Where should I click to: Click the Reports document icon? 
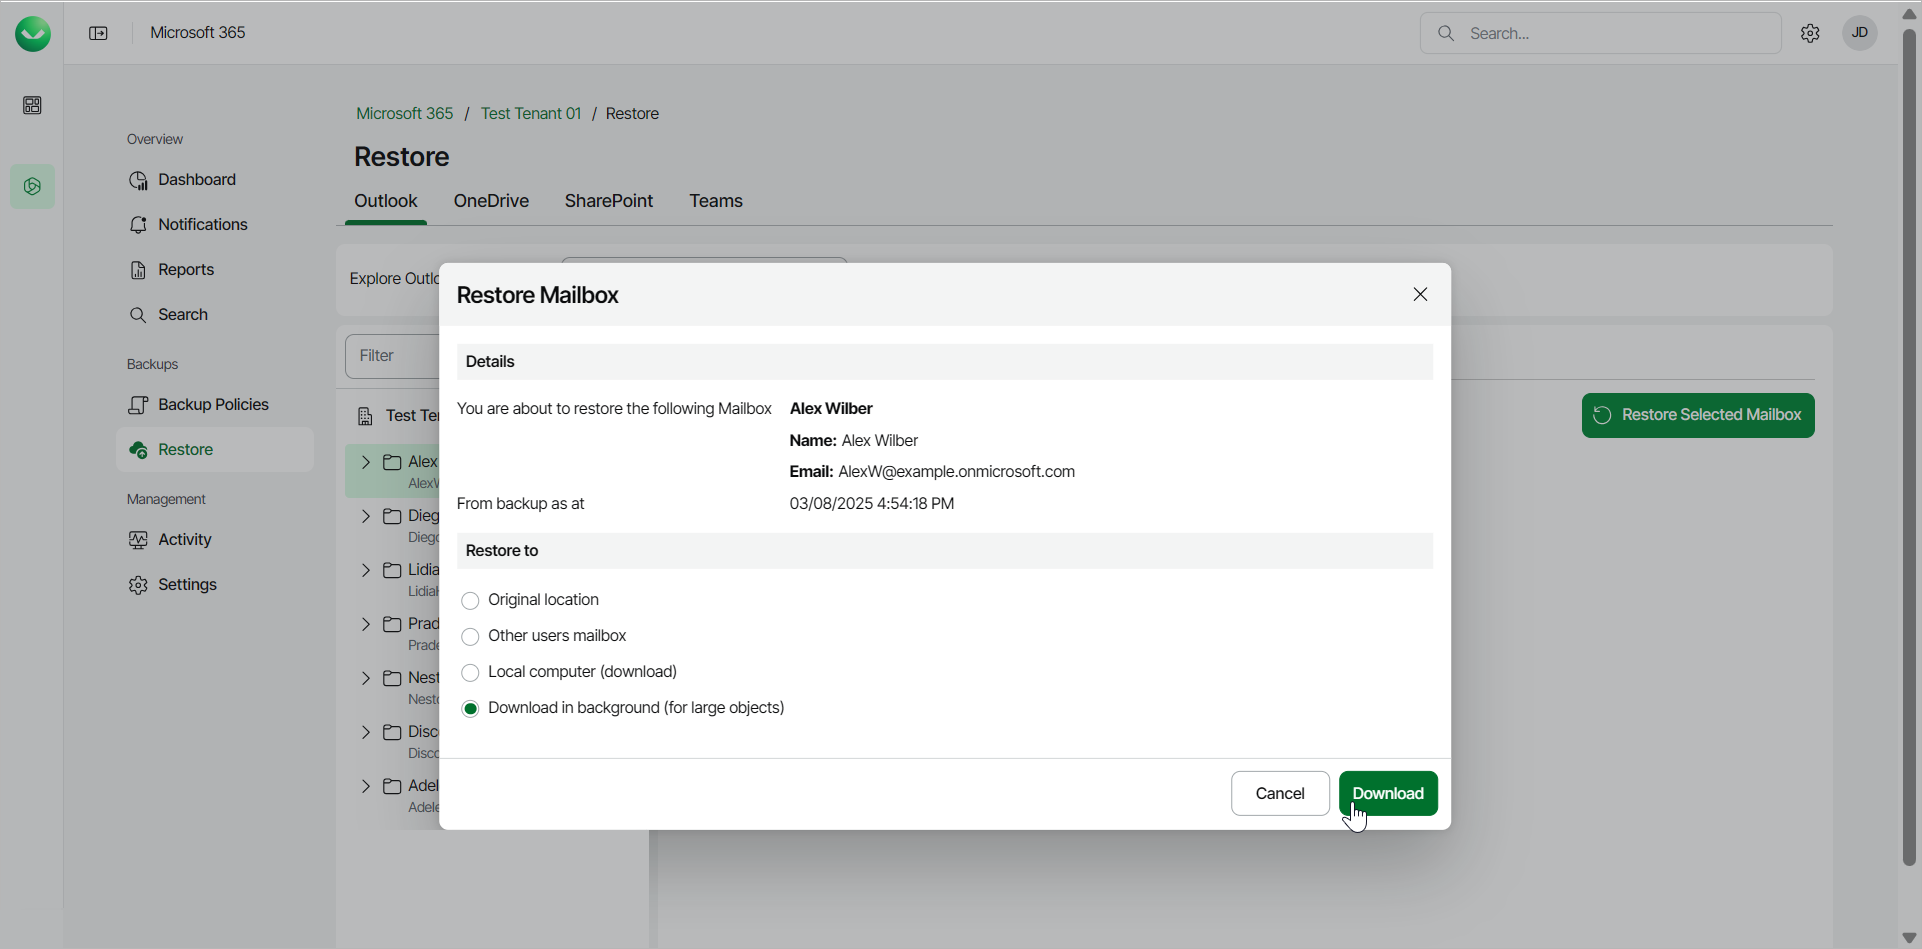tap(138, 270)
